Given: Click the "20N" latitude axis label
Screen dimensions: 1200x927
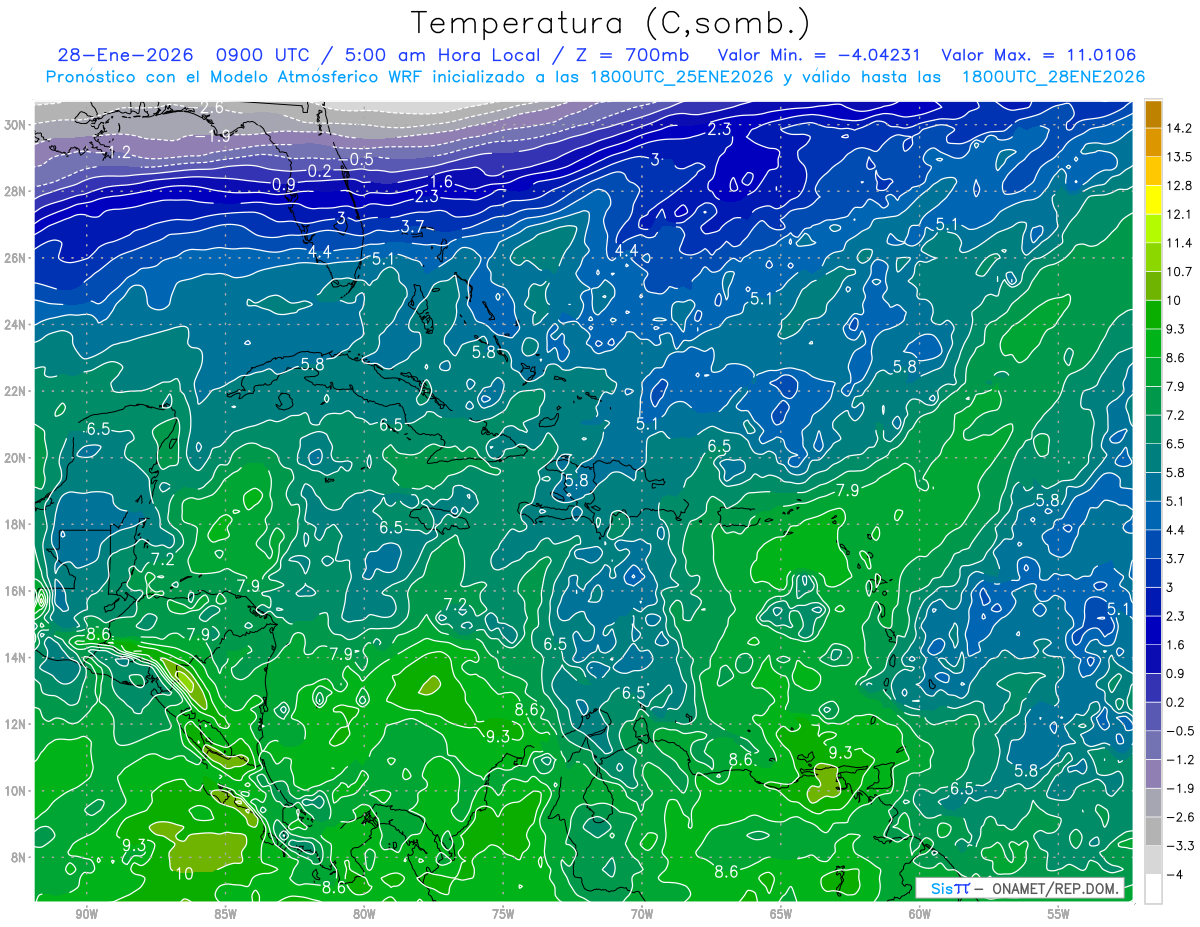Looking at the screenshot, I should [16, 457].
